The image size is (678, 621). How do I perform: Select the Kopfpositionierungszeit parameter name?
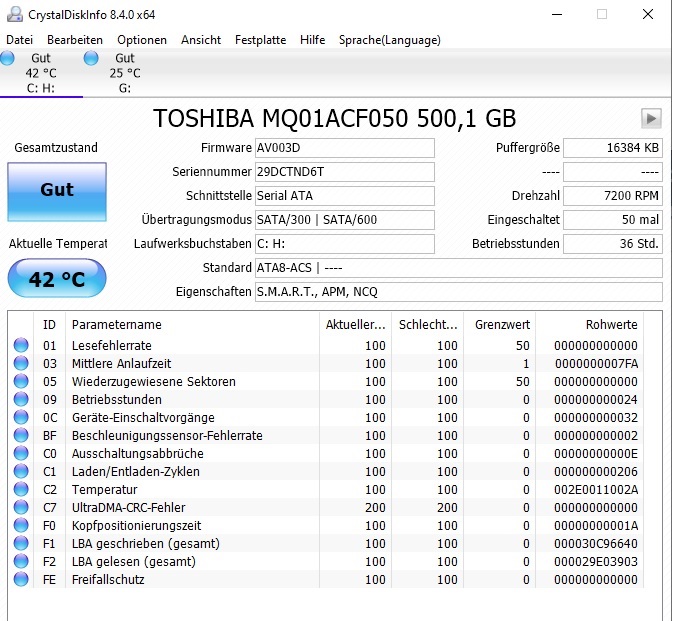pos(136,525)
